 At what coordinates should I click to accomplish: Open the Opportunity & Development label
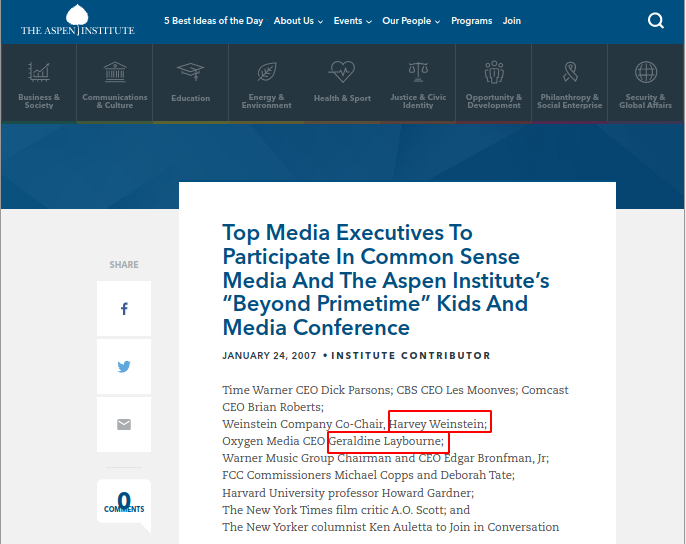point(494,101)
